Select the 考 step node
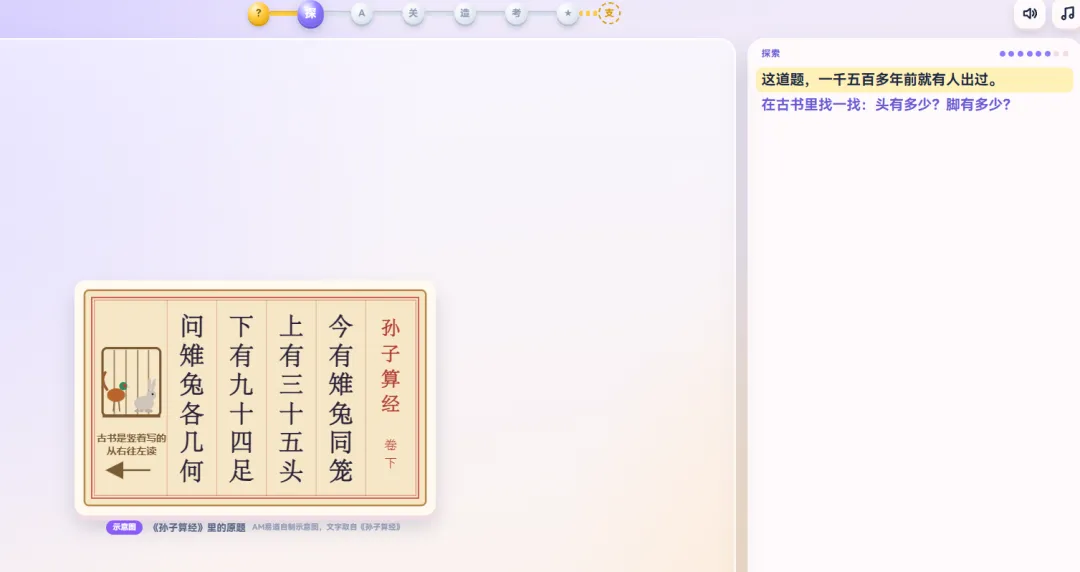The image size is (1080, 572). point(516,13)
